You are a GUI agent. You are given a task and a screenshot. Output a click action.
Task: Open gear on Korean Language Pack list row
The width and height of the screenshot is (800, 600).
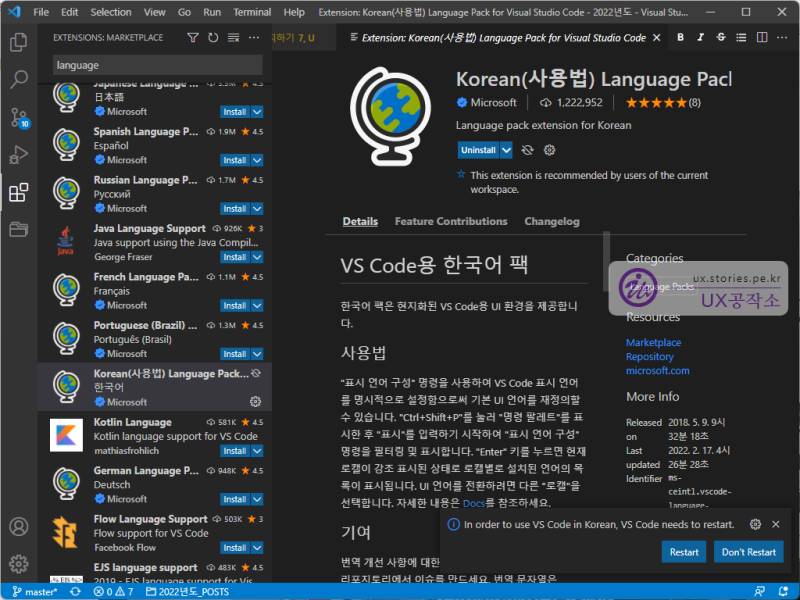(x=256, y=402)
